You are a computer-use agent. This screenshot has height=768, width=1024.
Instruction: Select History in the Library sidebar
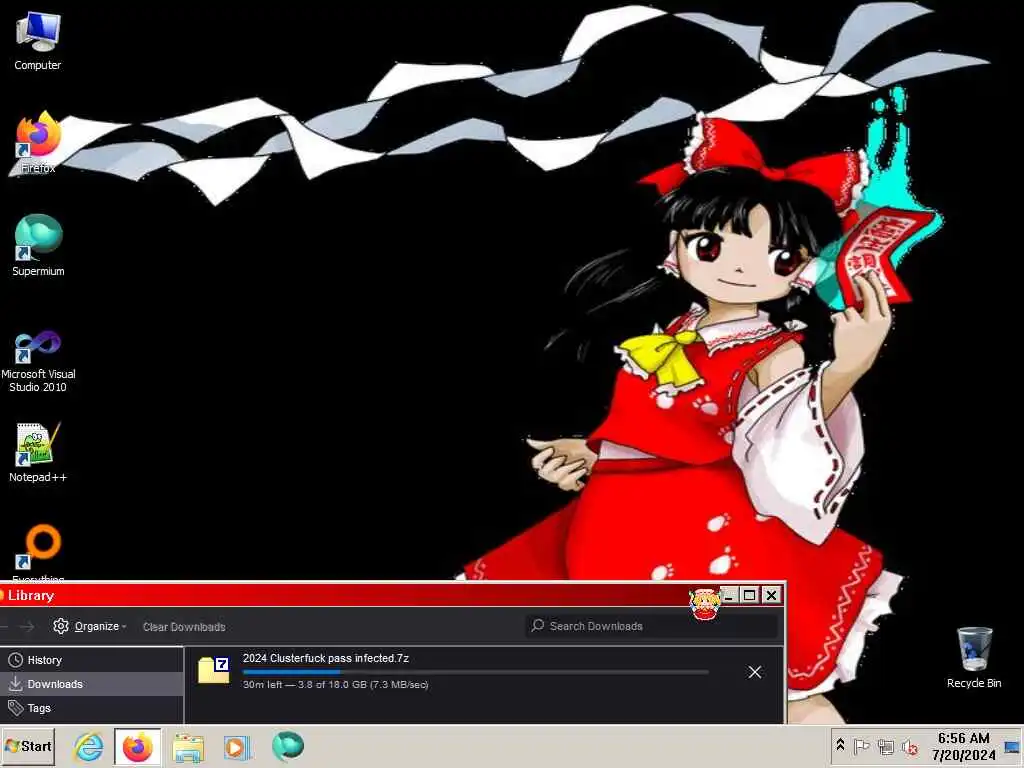tap(91, 660)
